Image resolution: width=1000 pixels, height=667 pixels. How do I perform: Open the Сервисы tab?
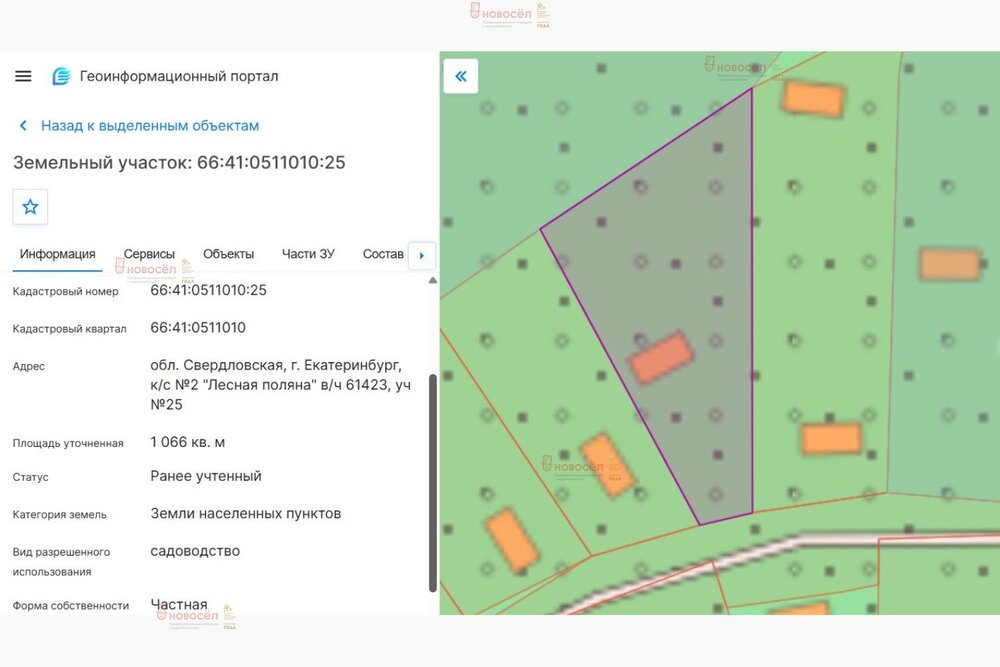pyautogui.click(x=149, y=254)
